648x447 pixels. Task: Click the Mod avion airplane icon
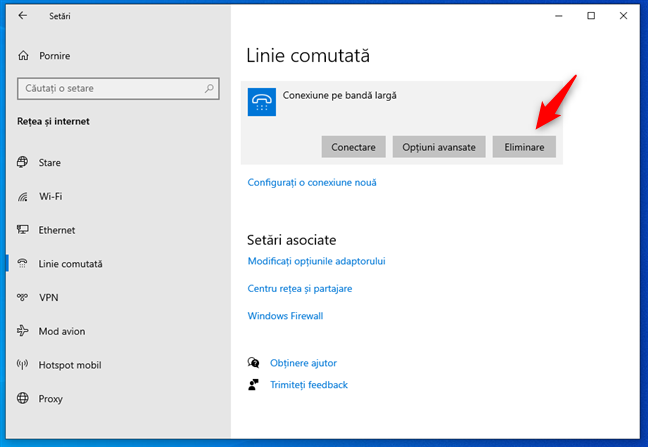[23, 331]
